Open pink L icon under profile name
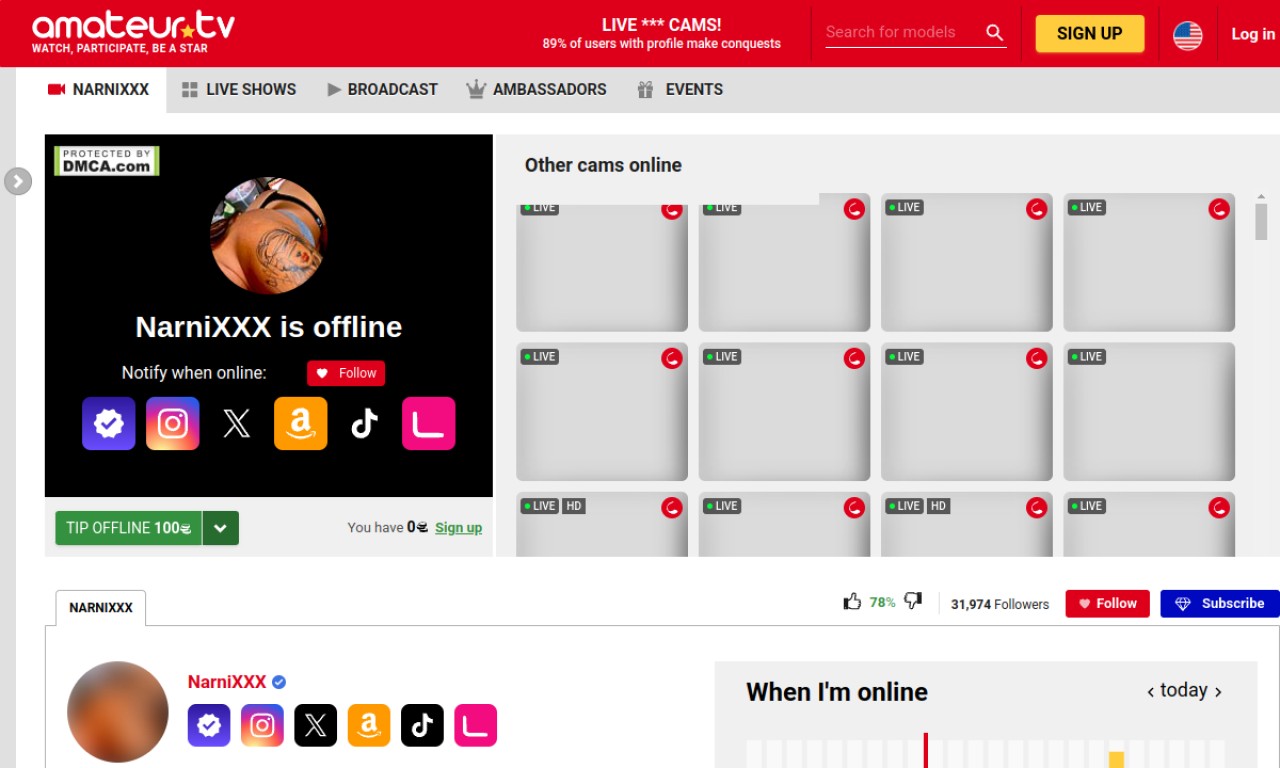The height and width of the screenshot is (768, 1280). (x=475, y=725)
